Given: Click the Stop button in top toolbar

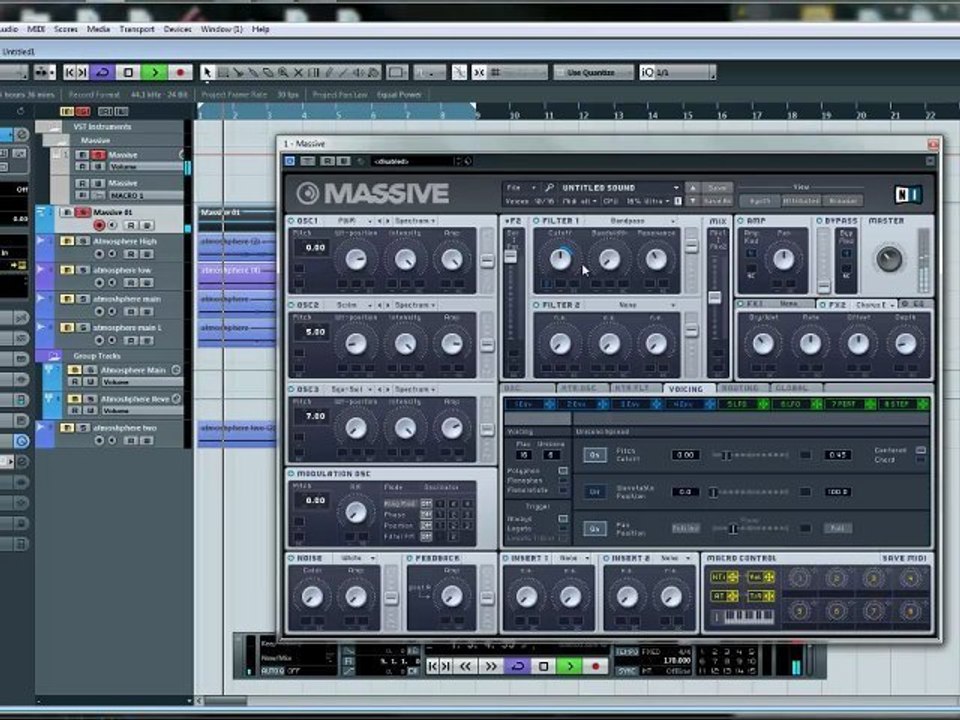Looking at the screenshot, I should coord(129,72).
